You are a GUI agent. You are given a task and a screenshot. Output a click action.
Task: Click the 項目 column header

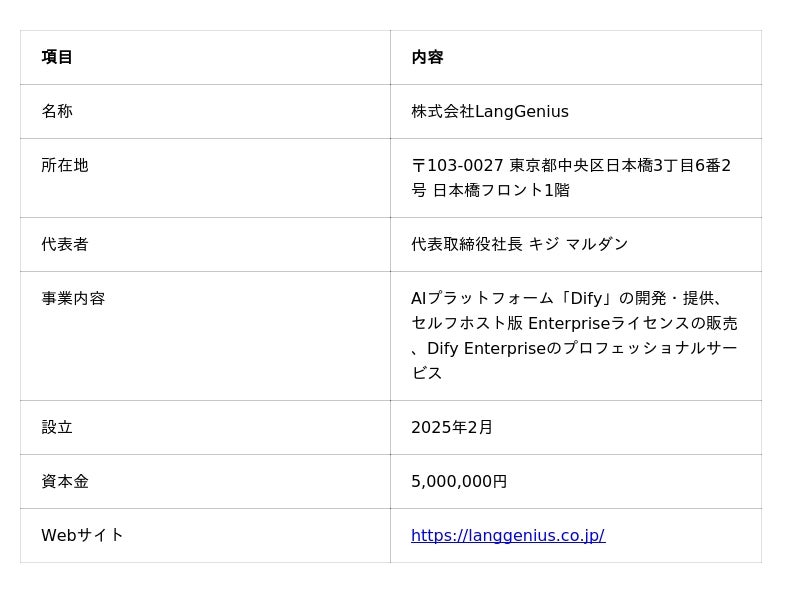click(57, 57)
